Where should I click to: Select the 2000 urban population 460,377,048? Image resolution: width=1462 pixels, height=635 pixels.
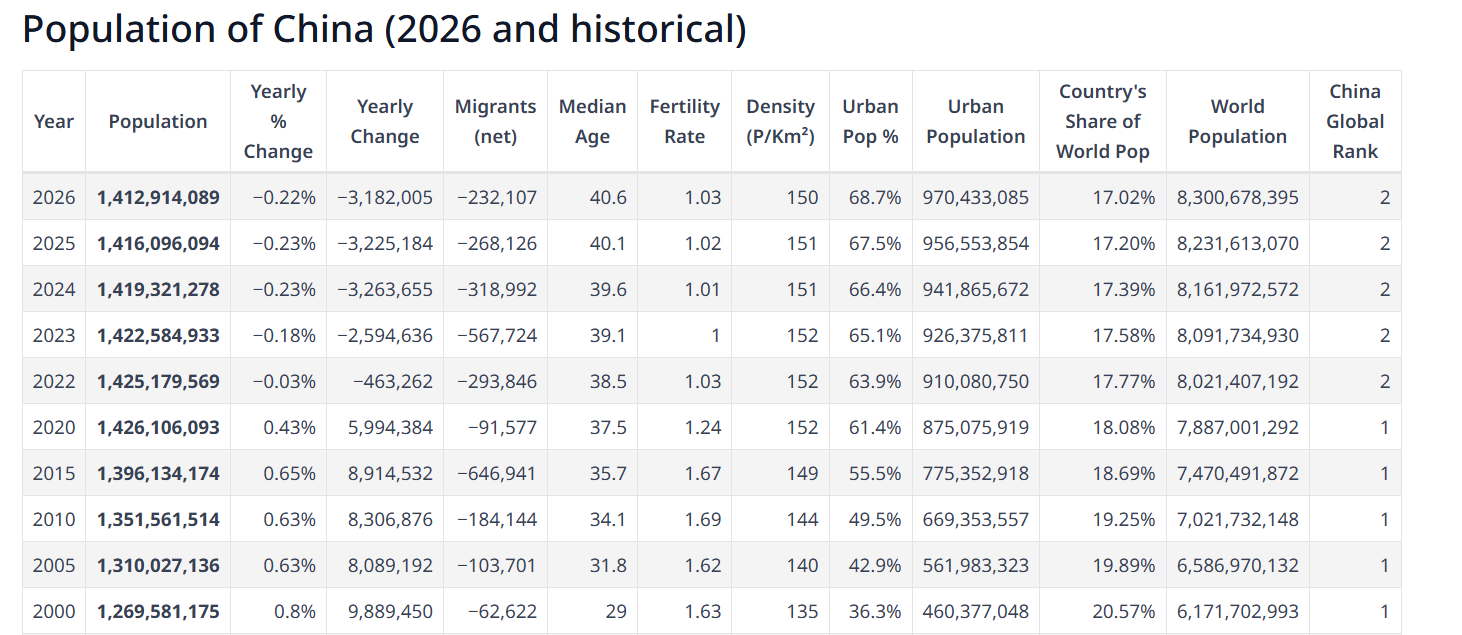(975, 611)
